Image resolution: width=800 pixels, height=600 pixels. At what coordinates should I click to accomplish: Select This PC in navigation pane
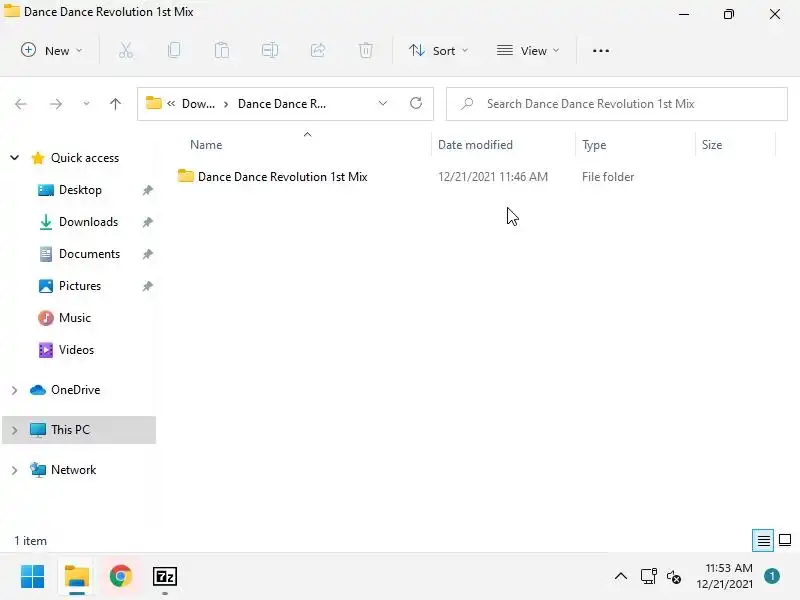[x=70, y=430]
